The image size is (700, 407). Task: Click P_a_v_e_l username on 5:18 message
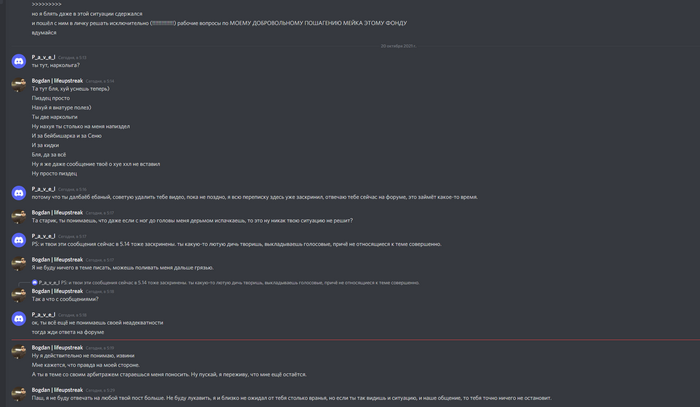coord(43,315)
